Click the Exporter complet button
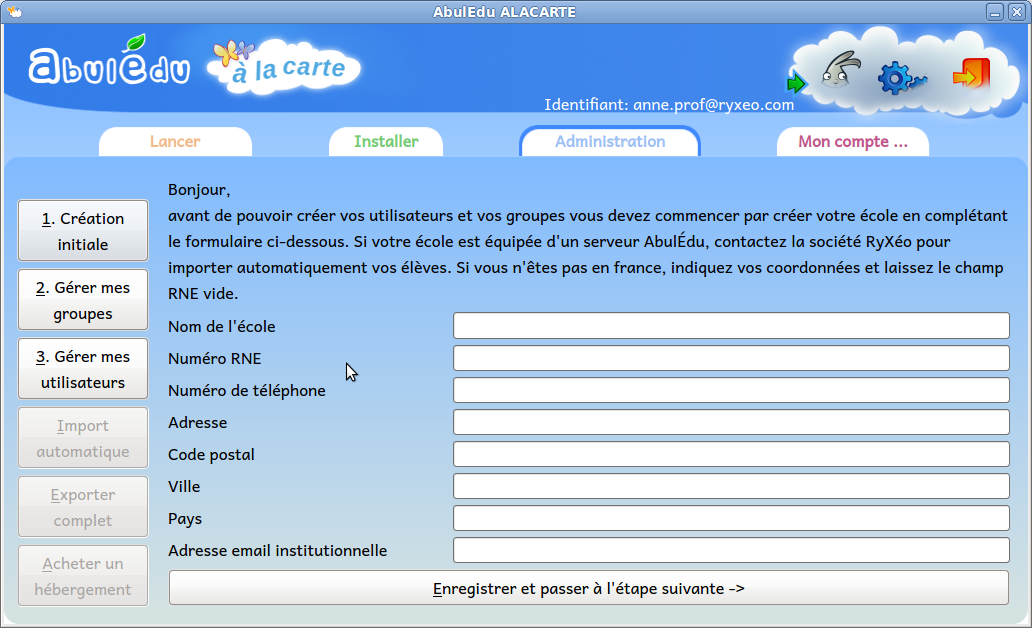 coord(83,507)
